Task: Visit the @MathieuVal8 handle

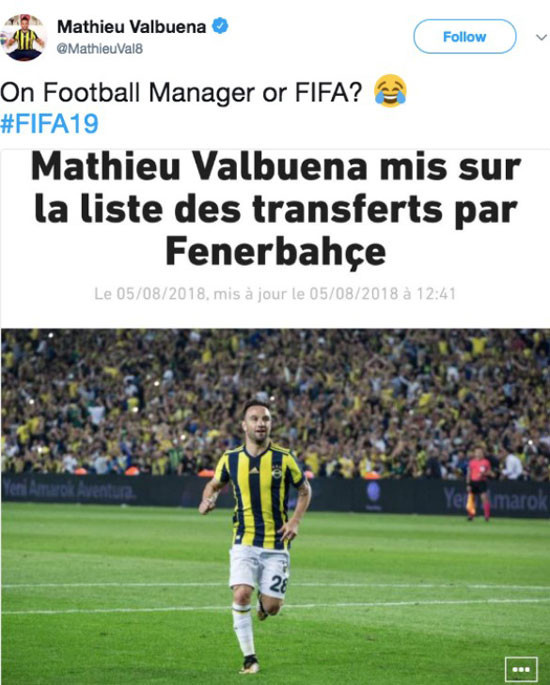Action: click(x=100, y=49)
